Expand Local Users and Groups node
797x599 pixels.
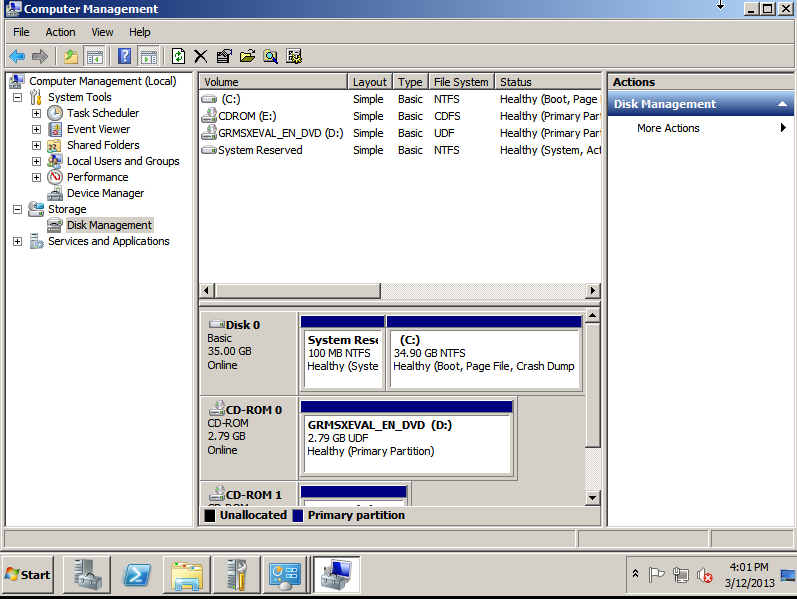pos(37,161)
